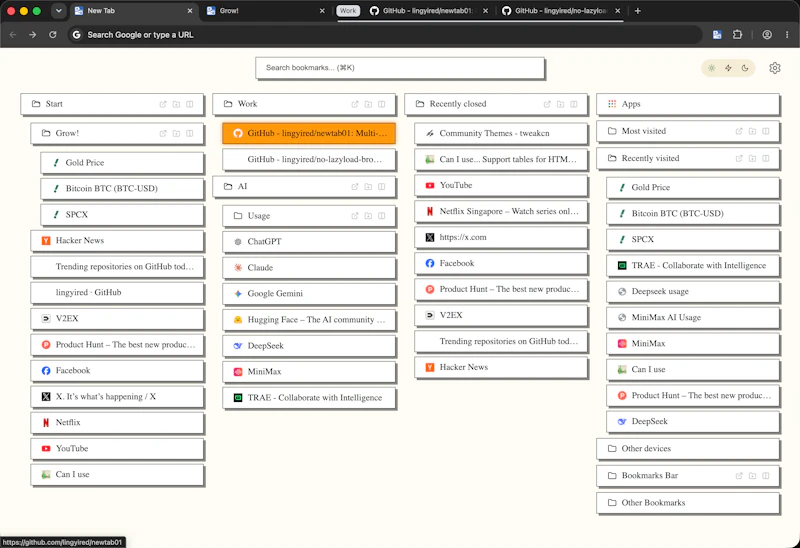The image size is (800, 548).
Task: Open the browser extensions puzzle icon
Action: (737, 35)
